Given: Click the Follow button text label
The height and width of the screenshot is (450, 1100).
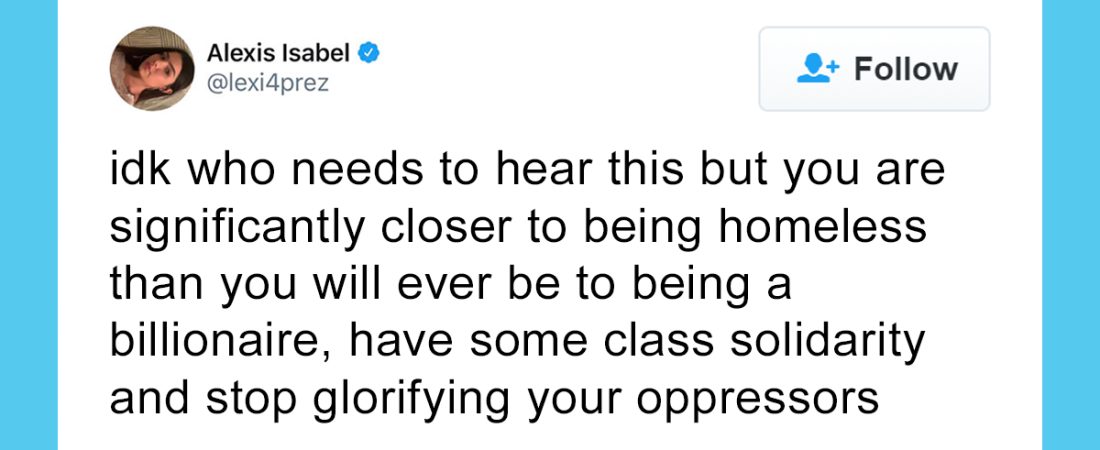Looking at the screenshot, I should [906, 69].
